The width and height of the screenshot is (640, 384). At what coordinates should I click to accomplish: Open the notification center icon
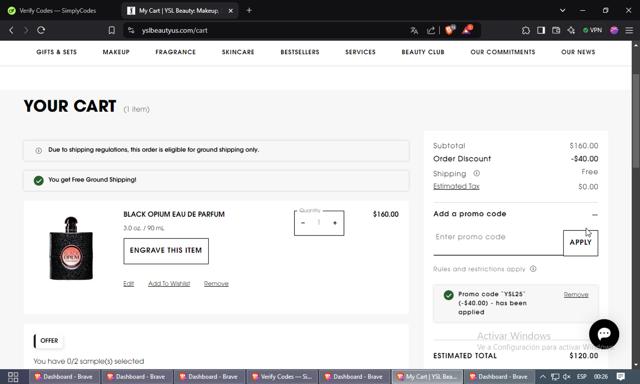(x=620, y=377)
